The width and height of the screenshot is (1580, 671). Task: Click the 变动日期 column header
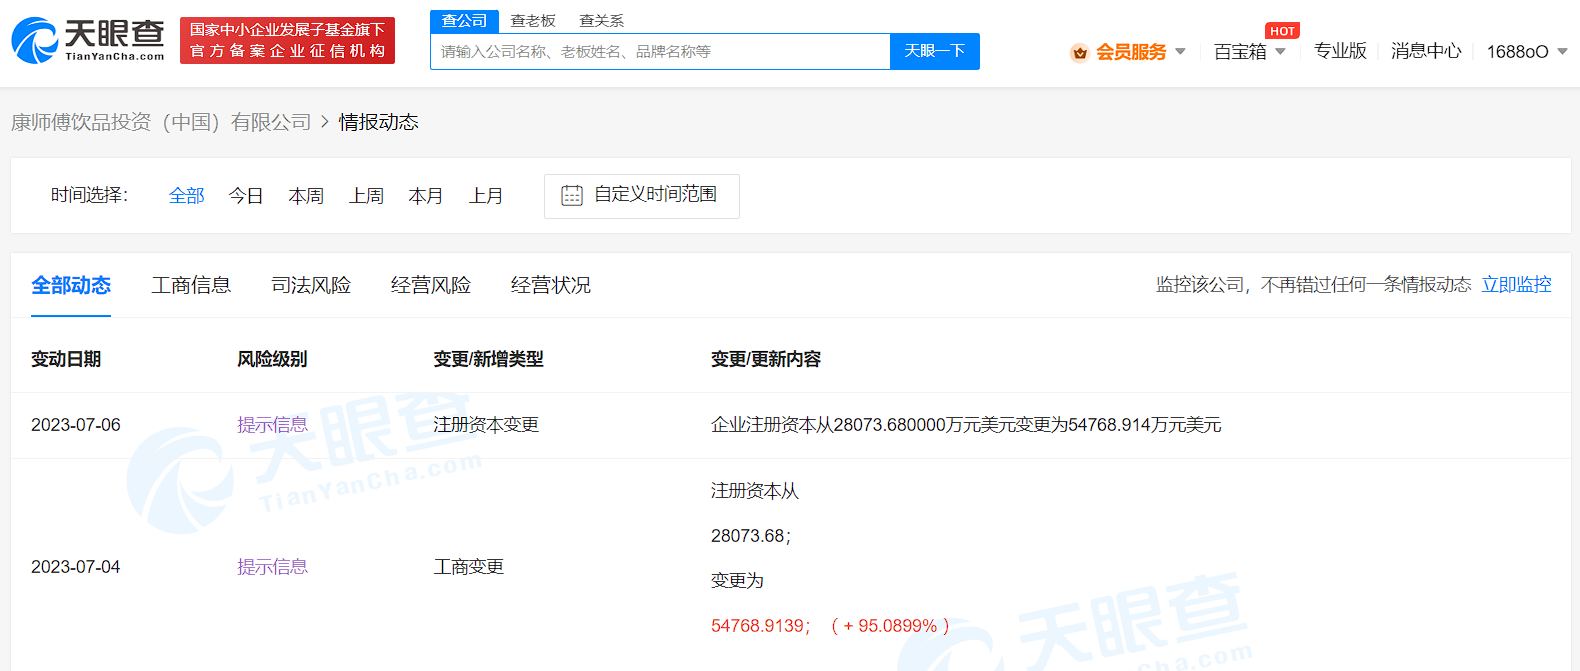coord(66,359)
